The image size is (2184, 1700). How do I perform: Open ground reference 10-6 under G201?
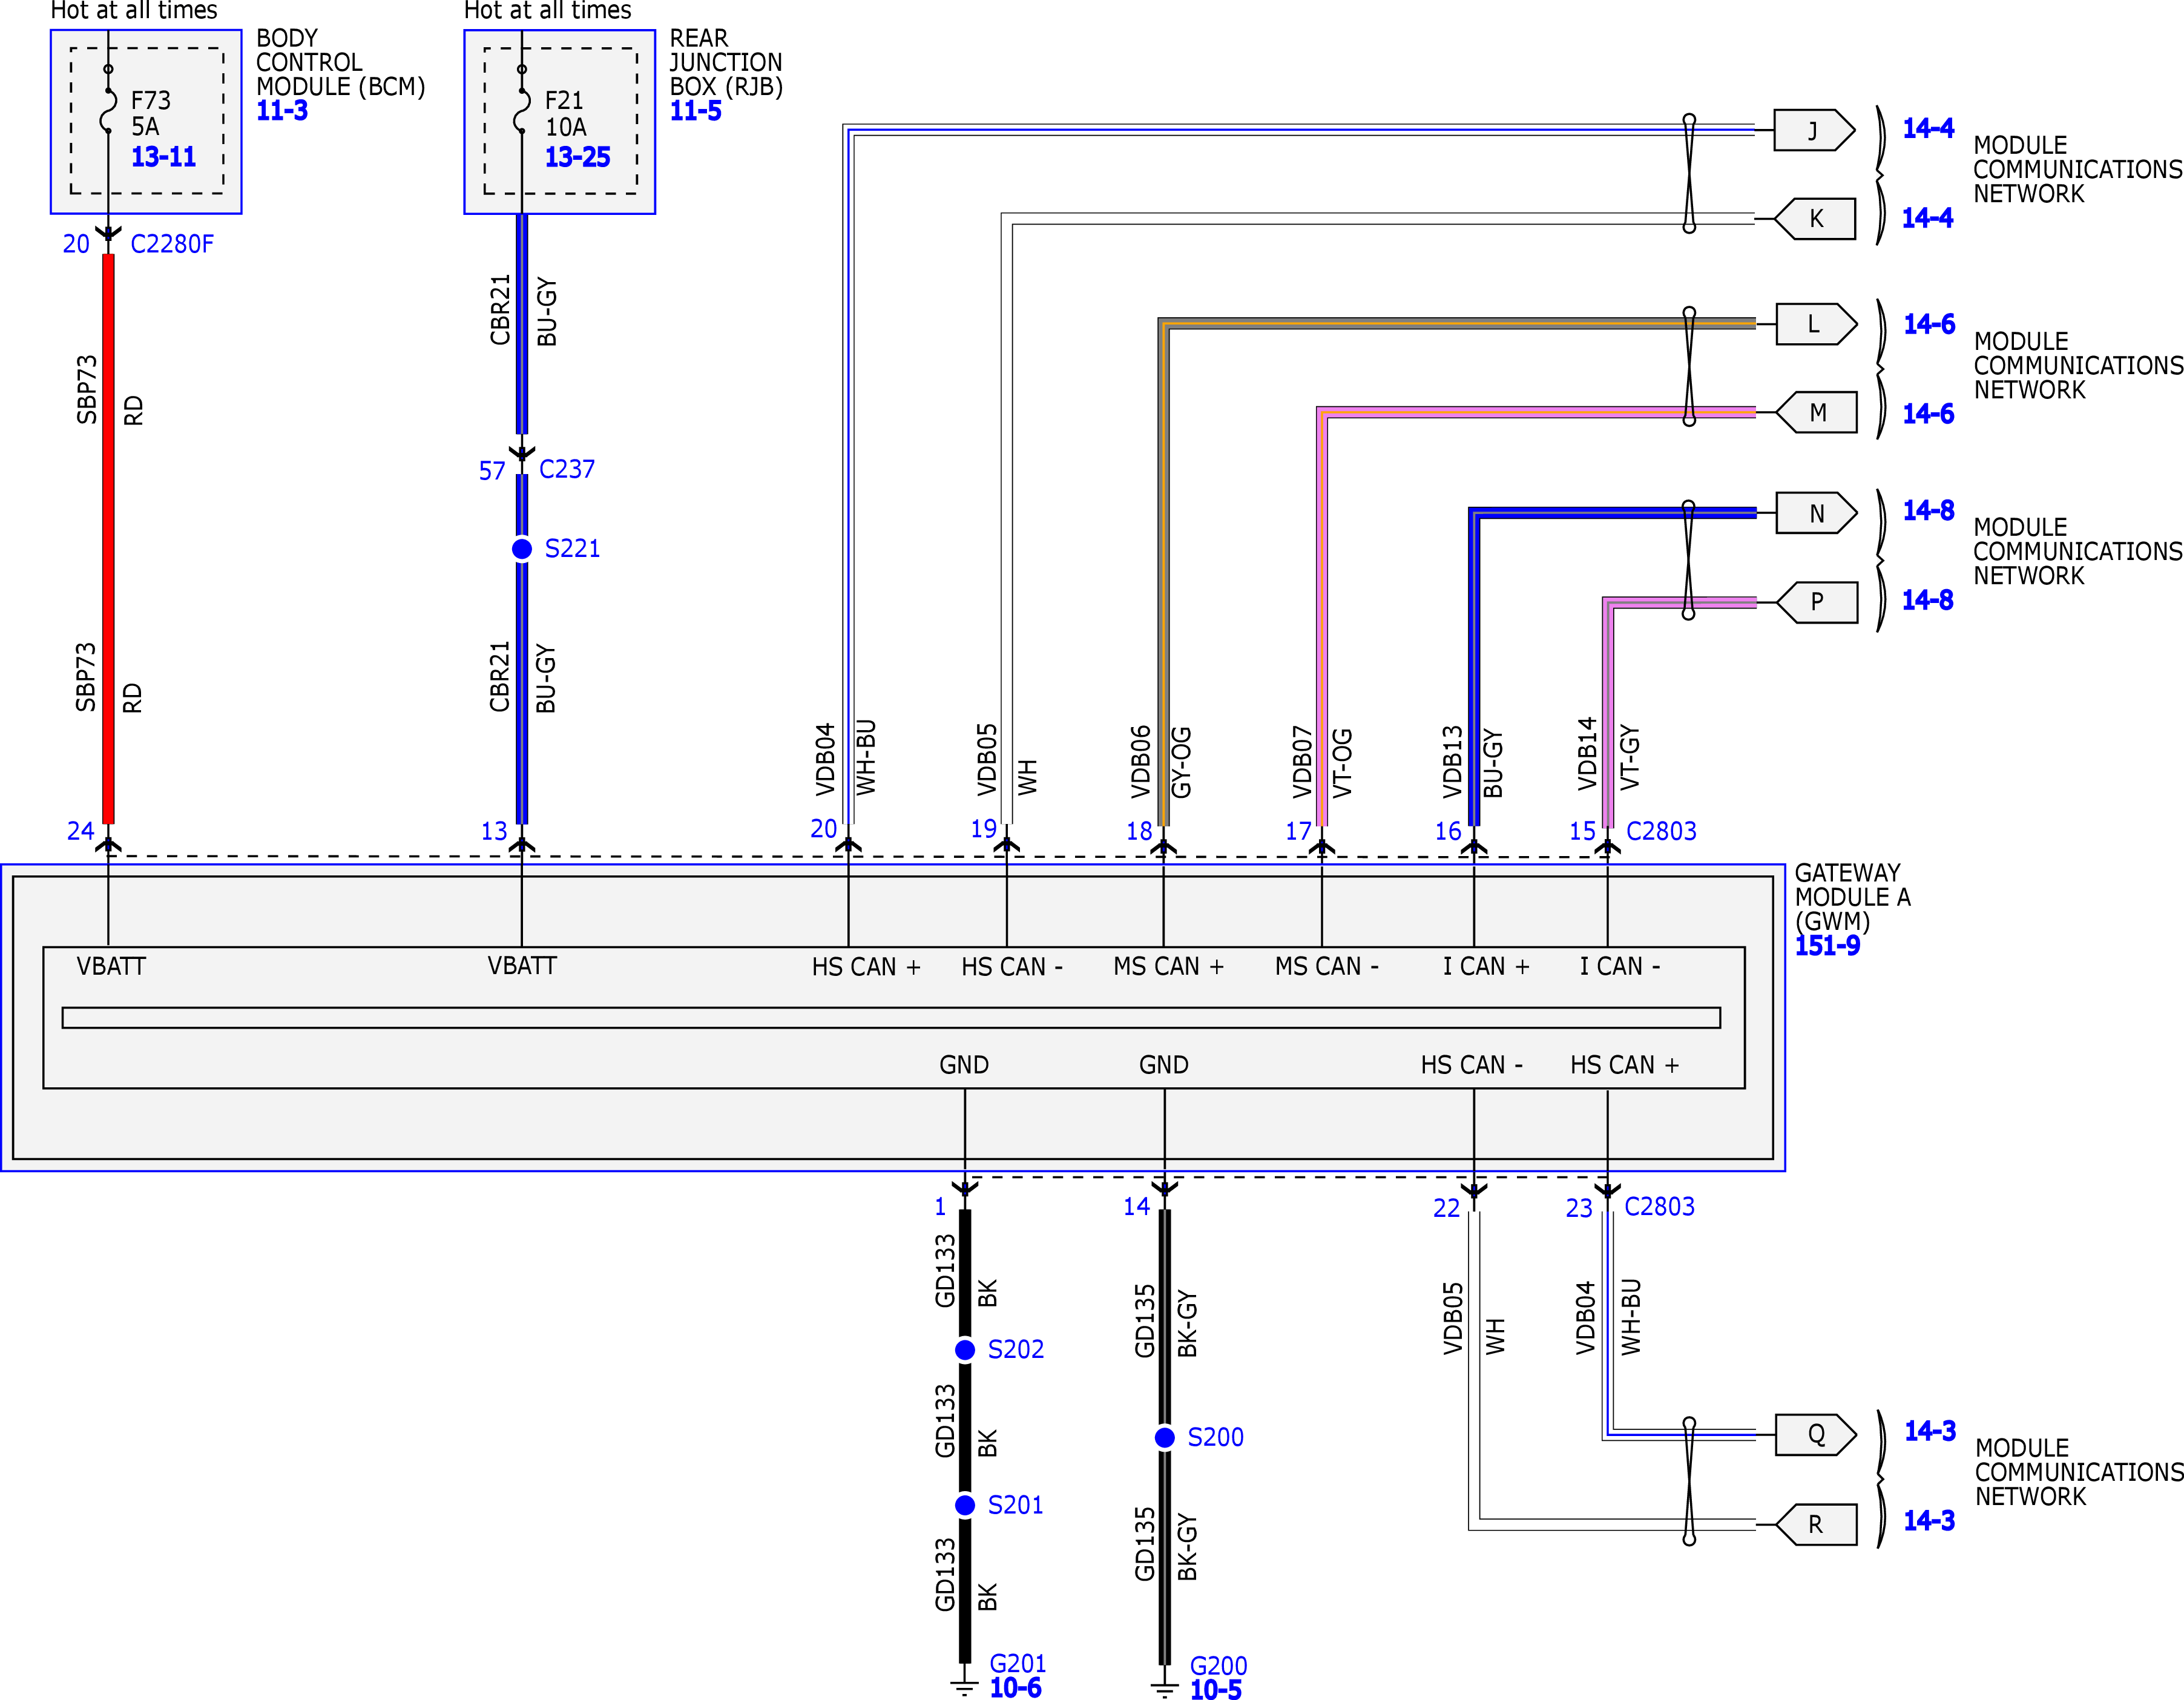click(1015, 1688)
